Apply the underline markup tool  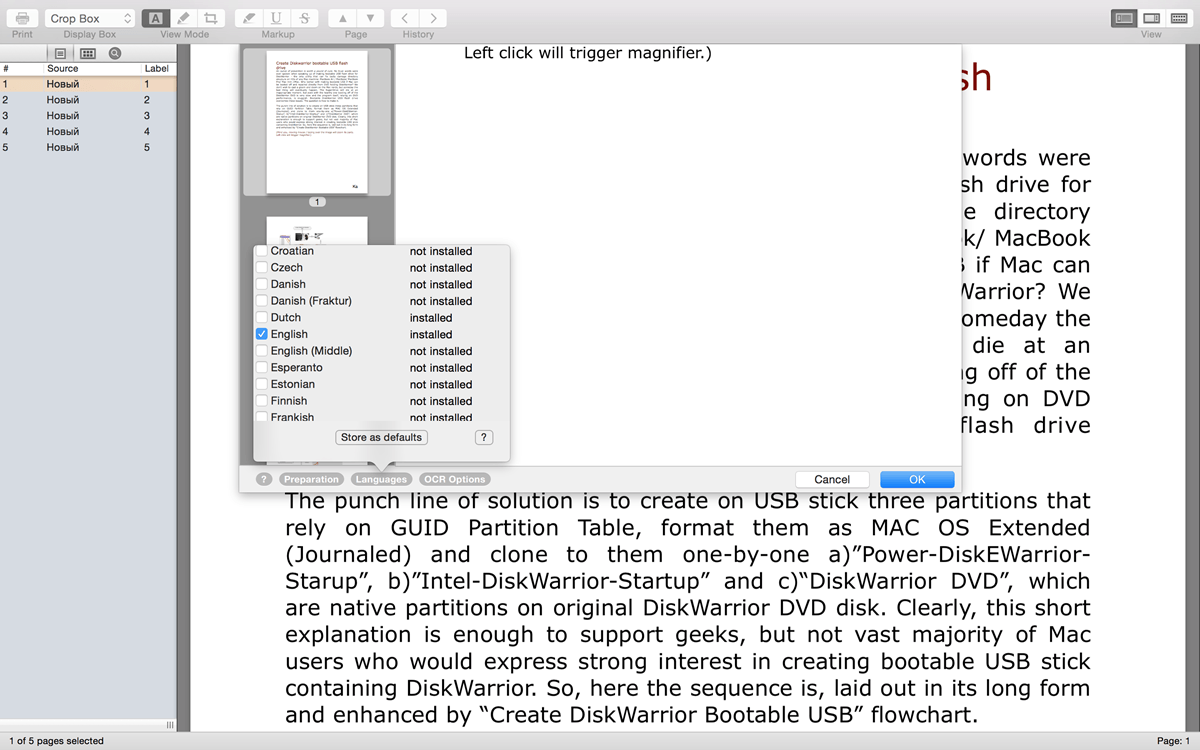tap(277, 18)
